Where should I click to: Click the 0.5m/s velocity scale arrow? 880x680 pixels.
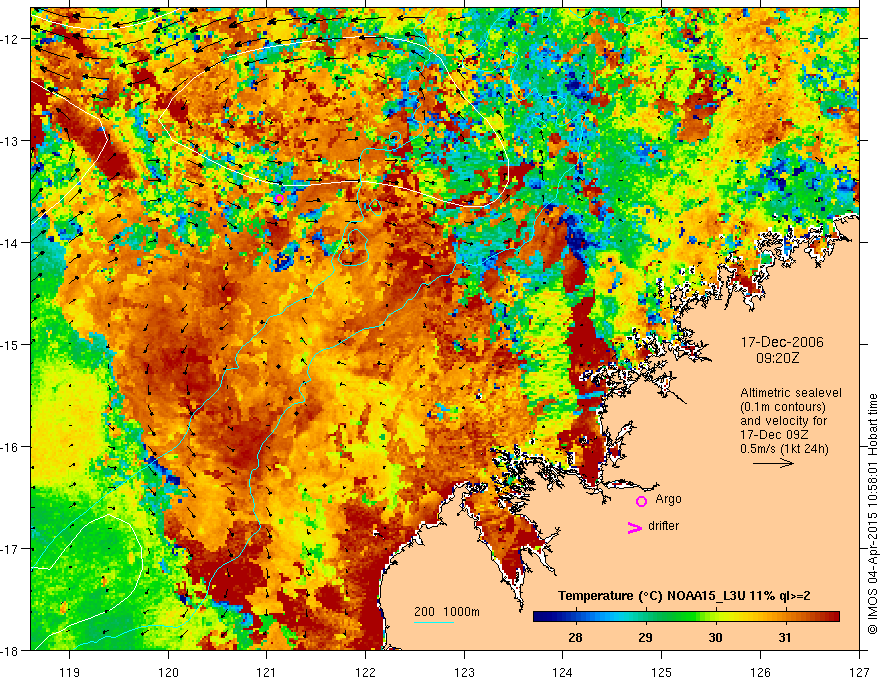tap(773, 463)
